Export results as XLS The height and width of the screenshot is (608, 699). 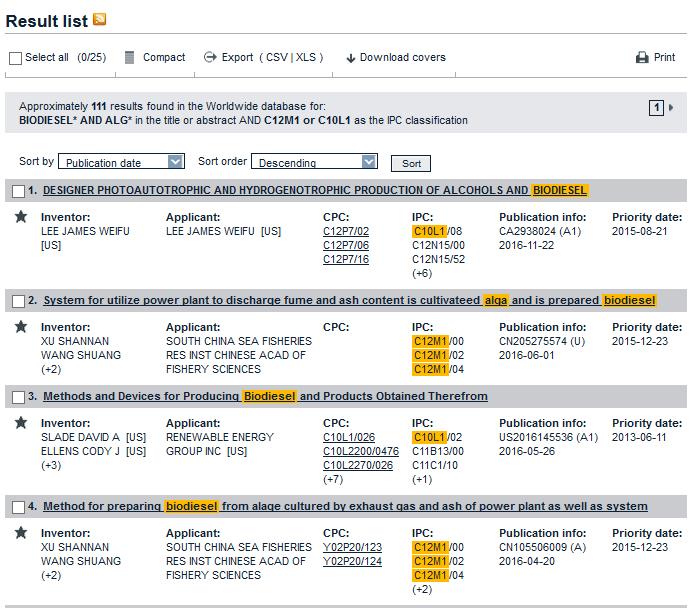(x=306, y=58)
